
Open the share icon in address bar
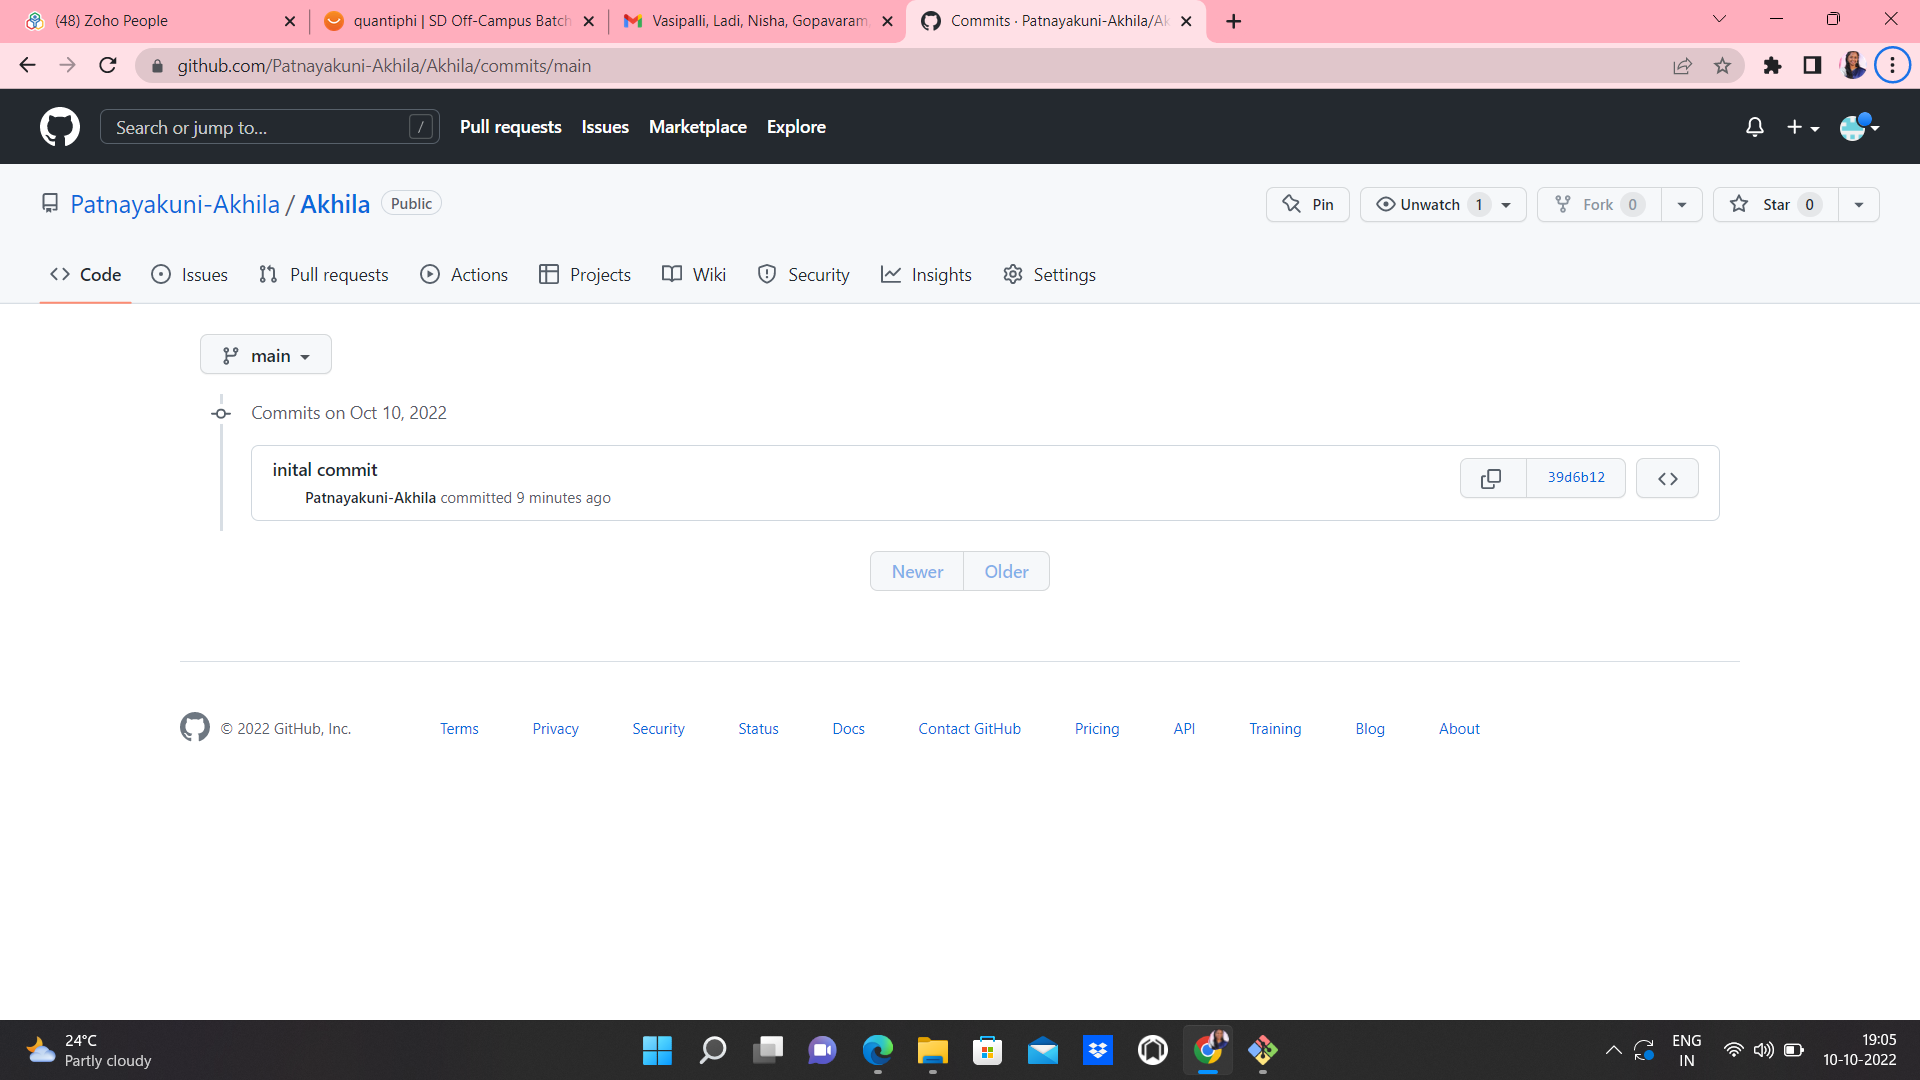[x=1683, y=65]
